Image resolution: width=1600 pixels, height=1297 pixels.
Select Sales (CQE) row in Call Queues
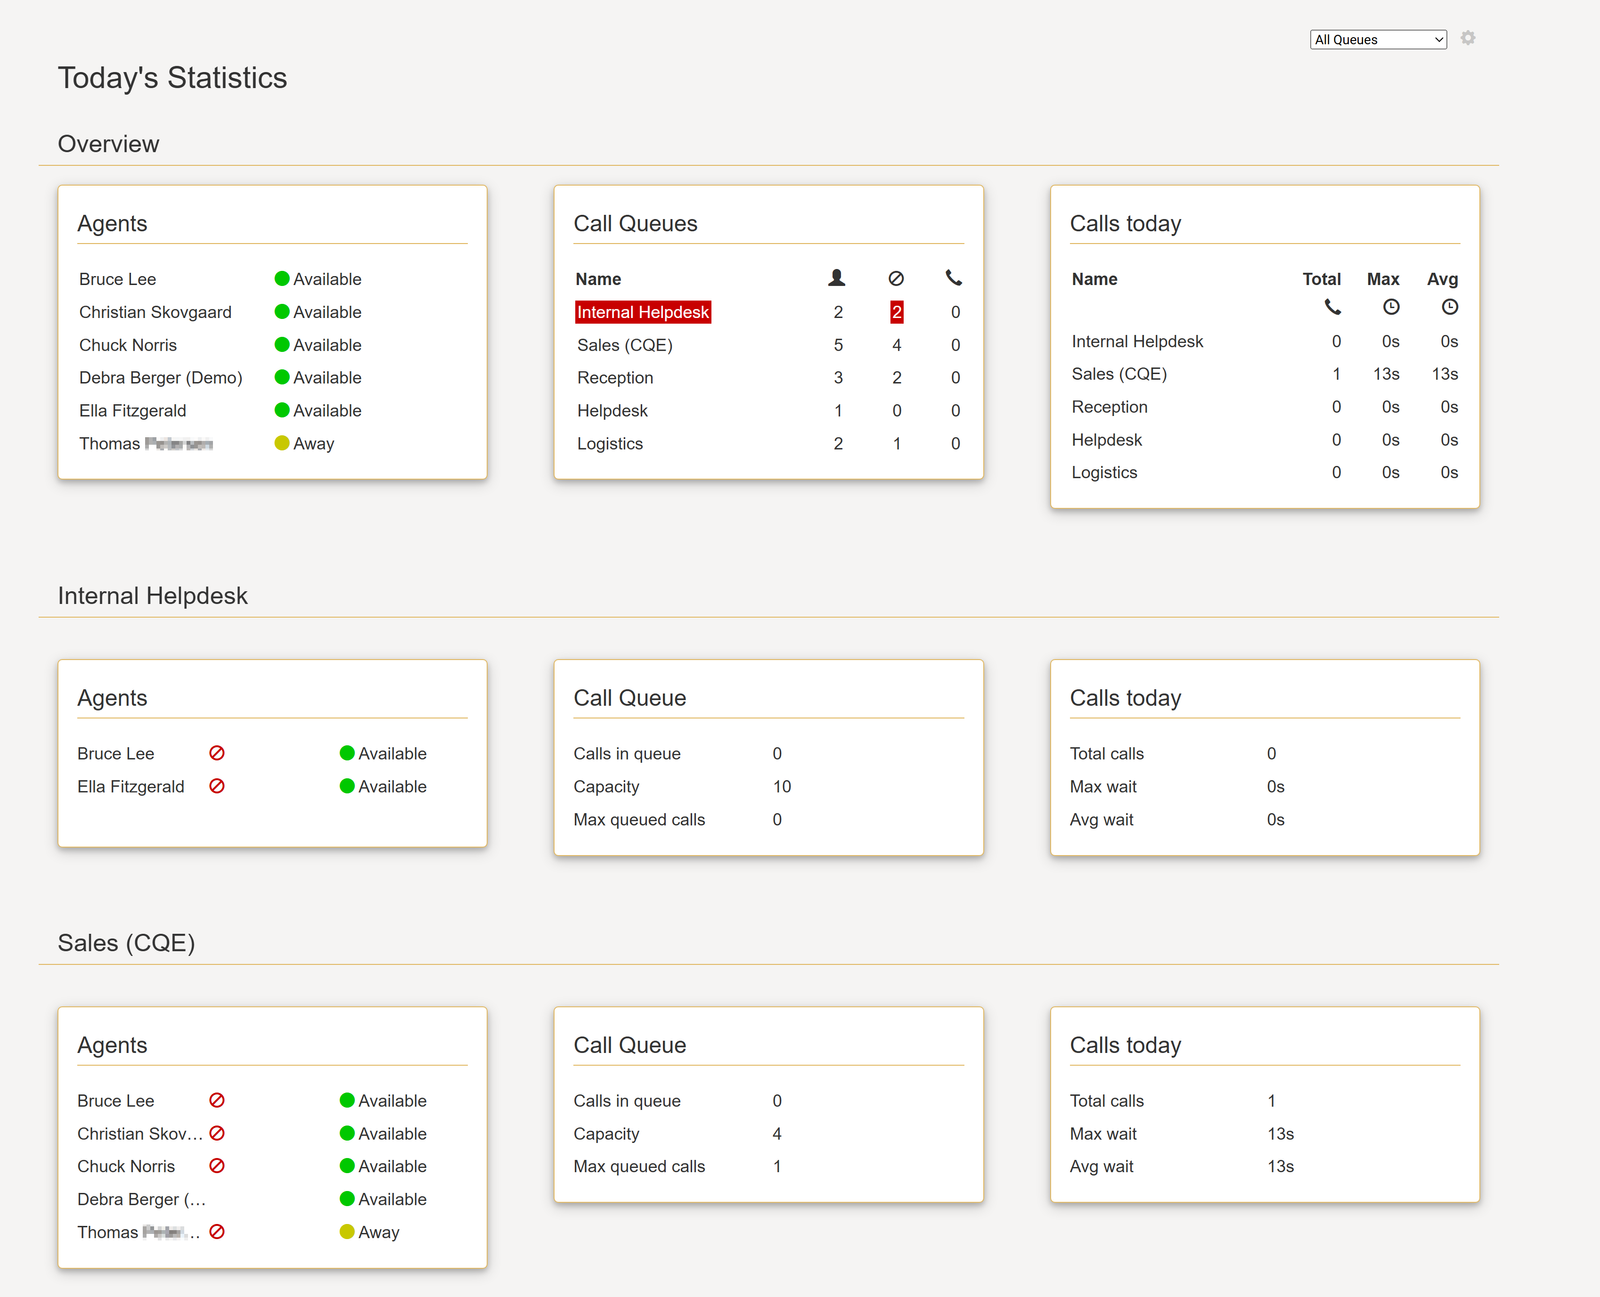pos(769,345)
